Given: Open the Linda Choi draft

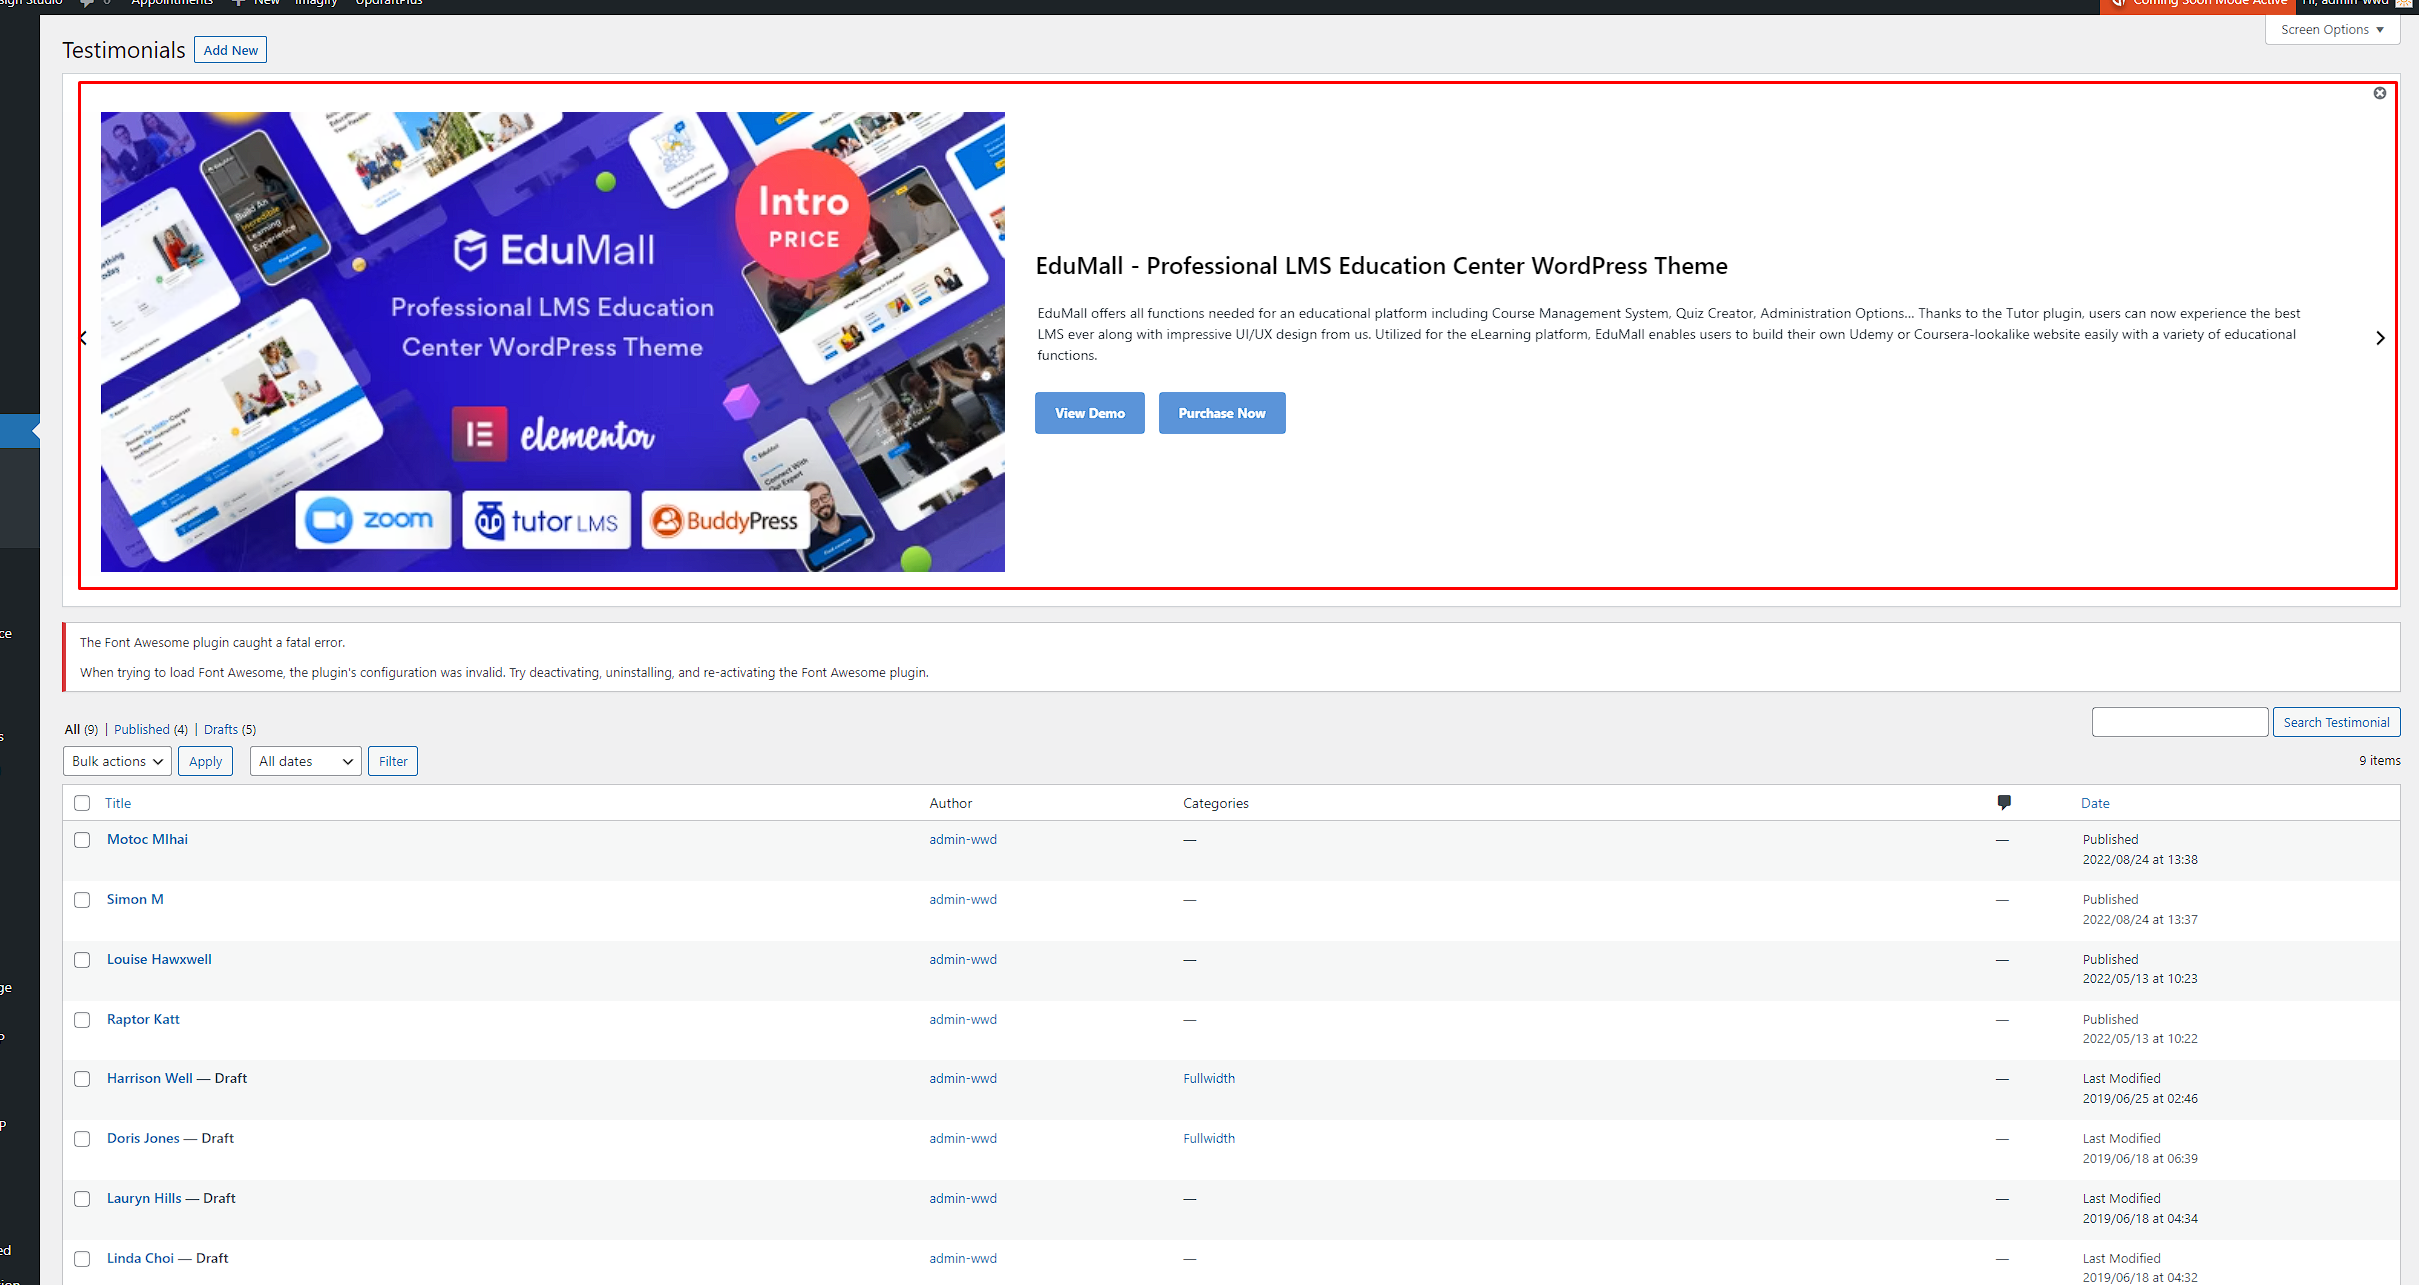Looking at the screenshot, I should pyautogui.click(x=140, y=1258).
